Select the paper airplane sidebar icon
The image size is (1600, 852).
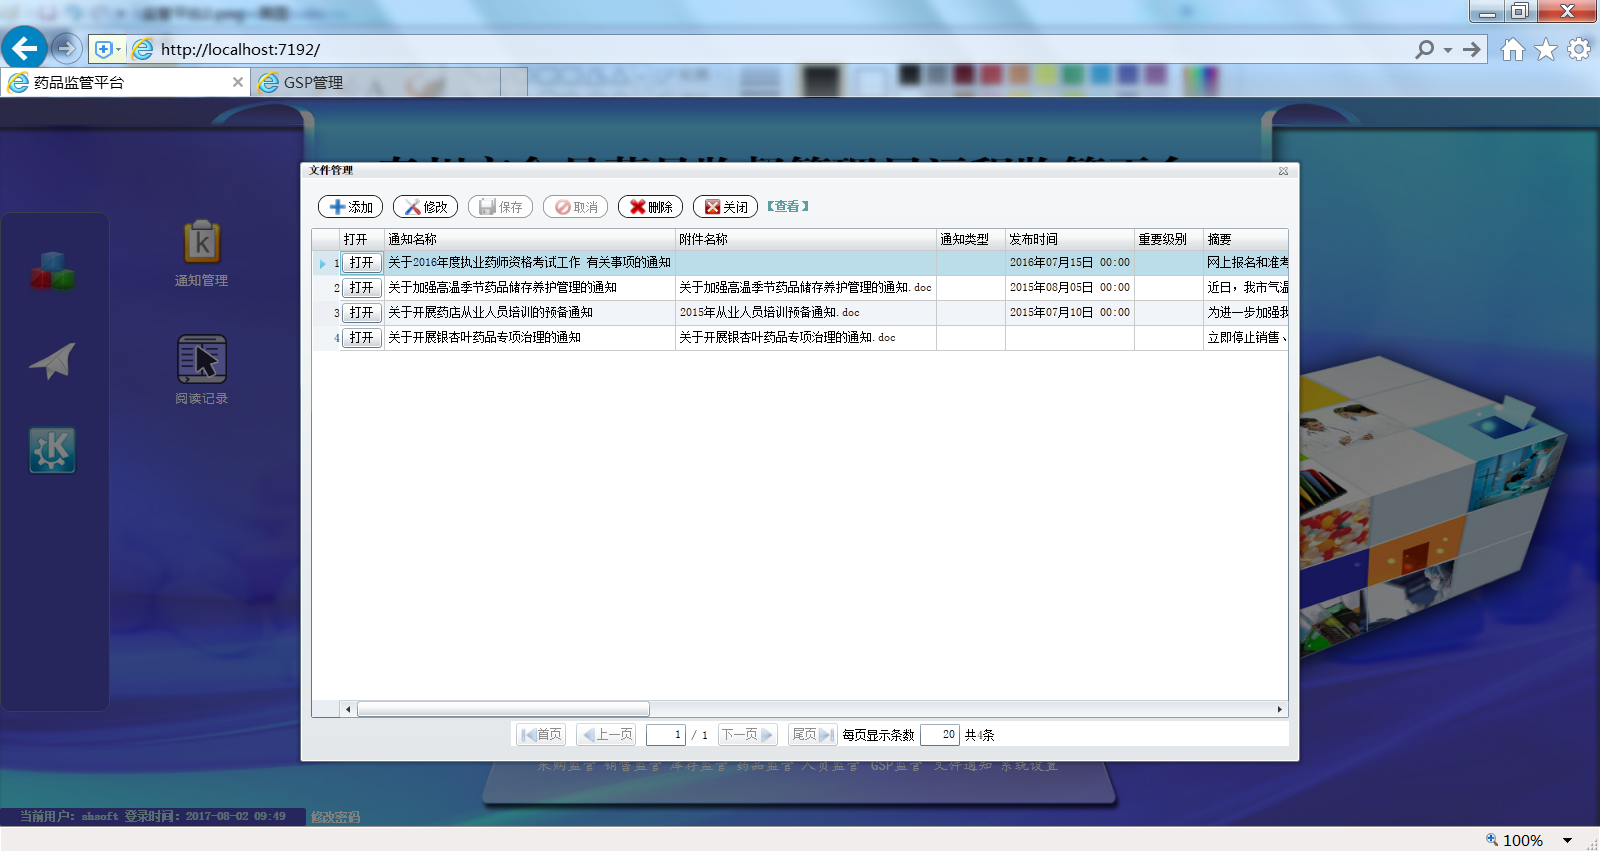(x=52, y=361)
